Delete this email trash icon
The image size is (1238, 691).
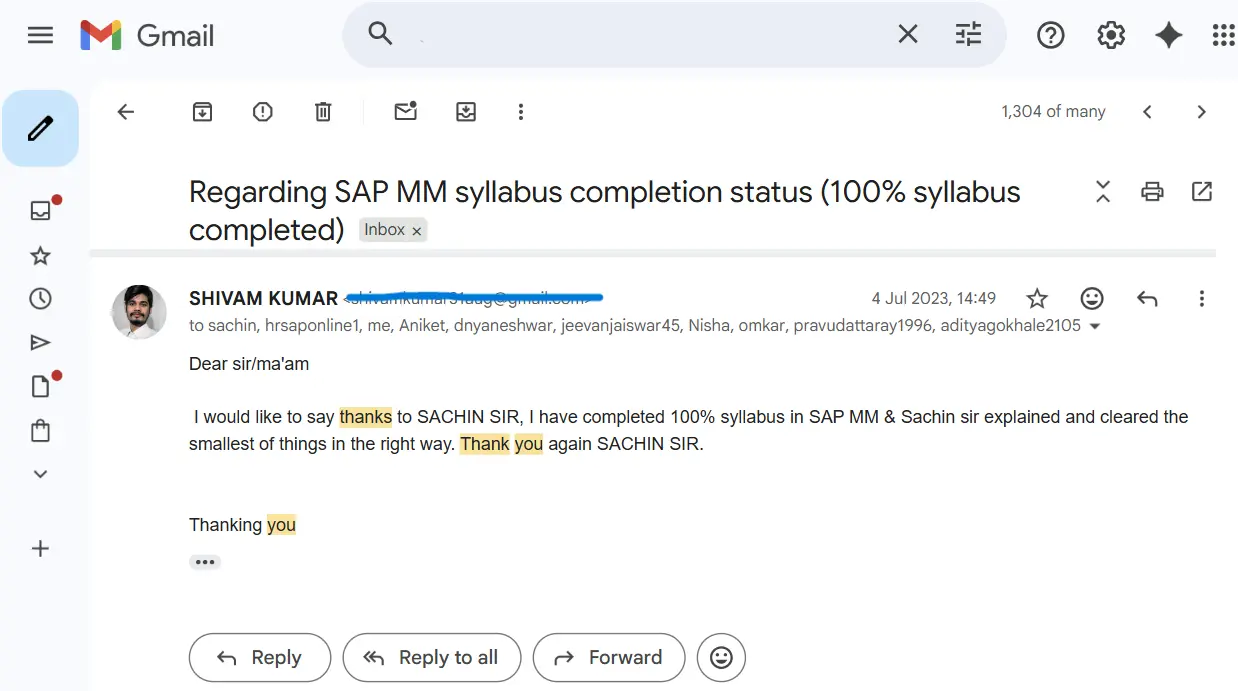(x=323, y=112)
